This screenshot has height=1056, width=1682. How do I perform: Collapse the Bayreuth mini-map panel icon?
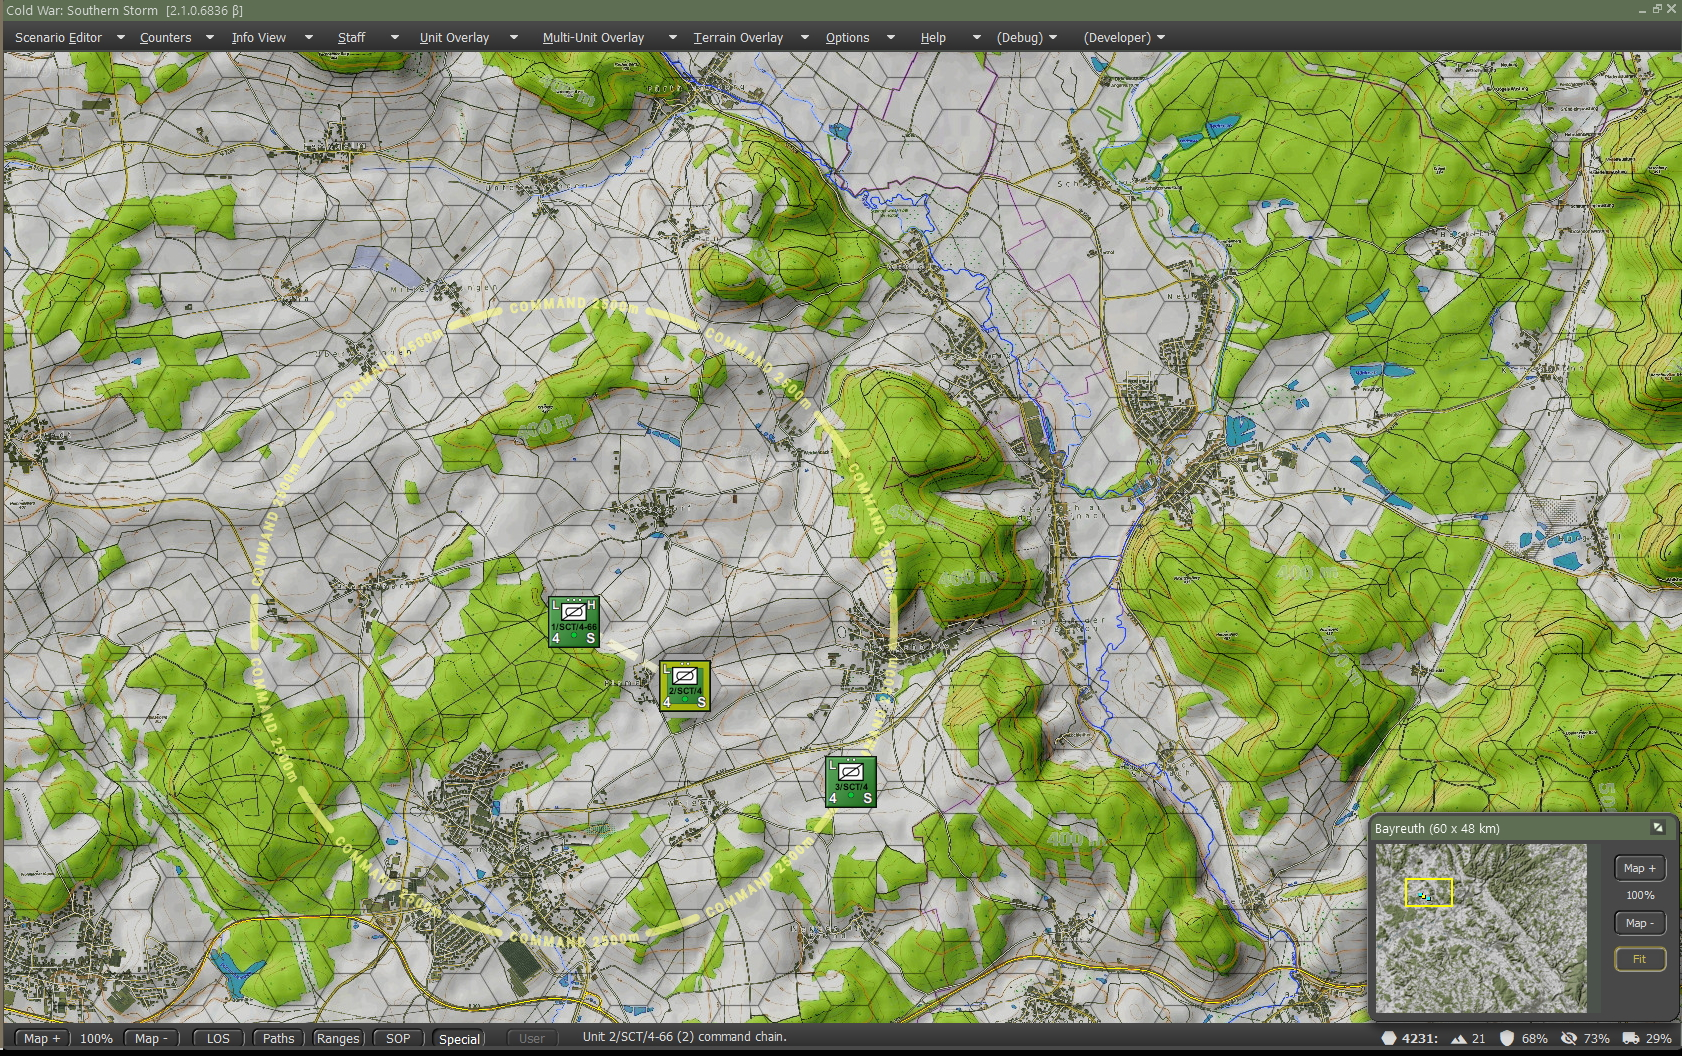(x=1658, y=828)
